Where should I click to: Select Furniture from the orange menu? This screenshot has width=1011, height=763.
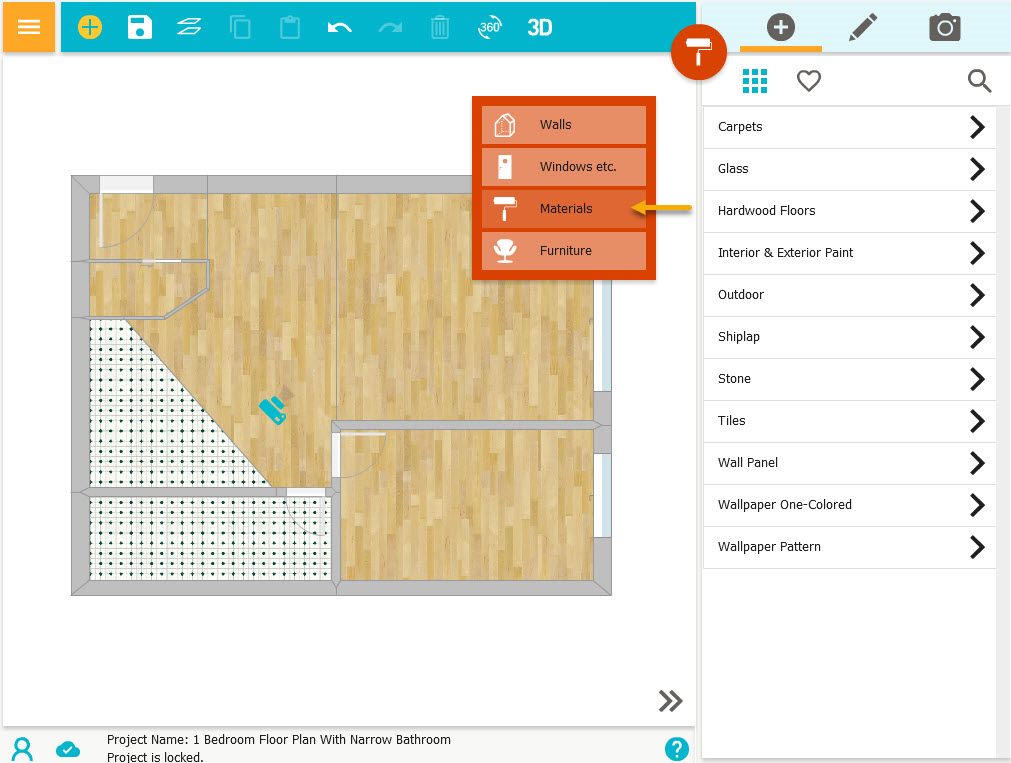563,250
